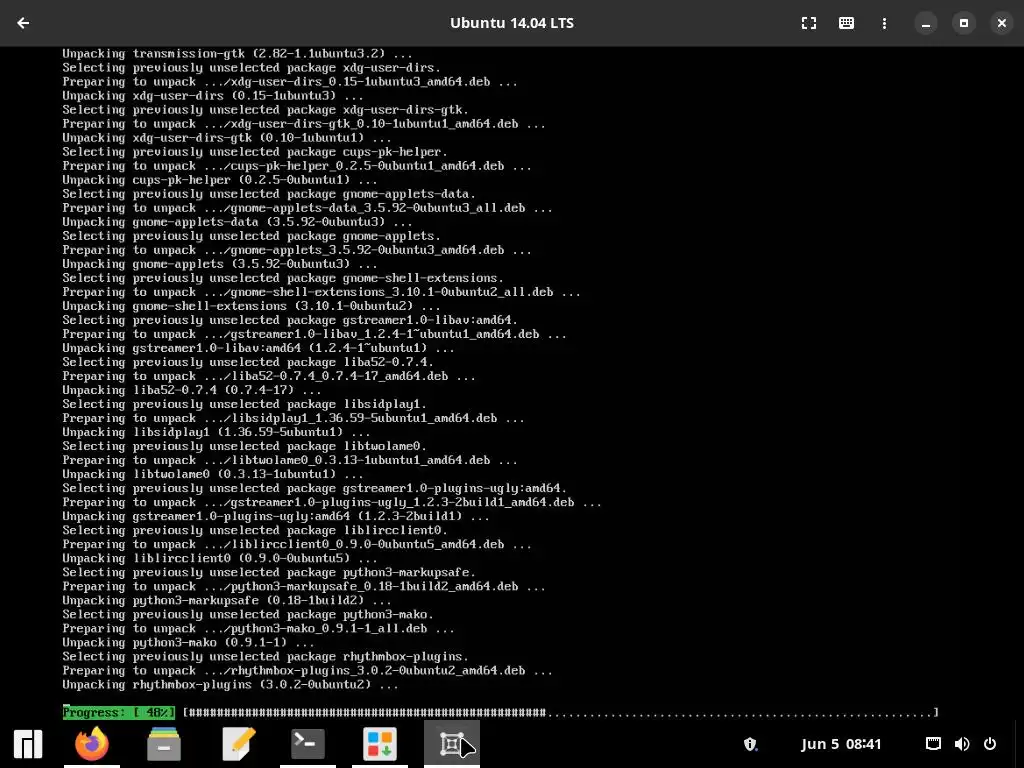Screen dimensions: 1024x768
Task: Click 'Selecting previously unselected package python3-markupsafe.' line
Action: pyautogui.click(x=268, y=572)
